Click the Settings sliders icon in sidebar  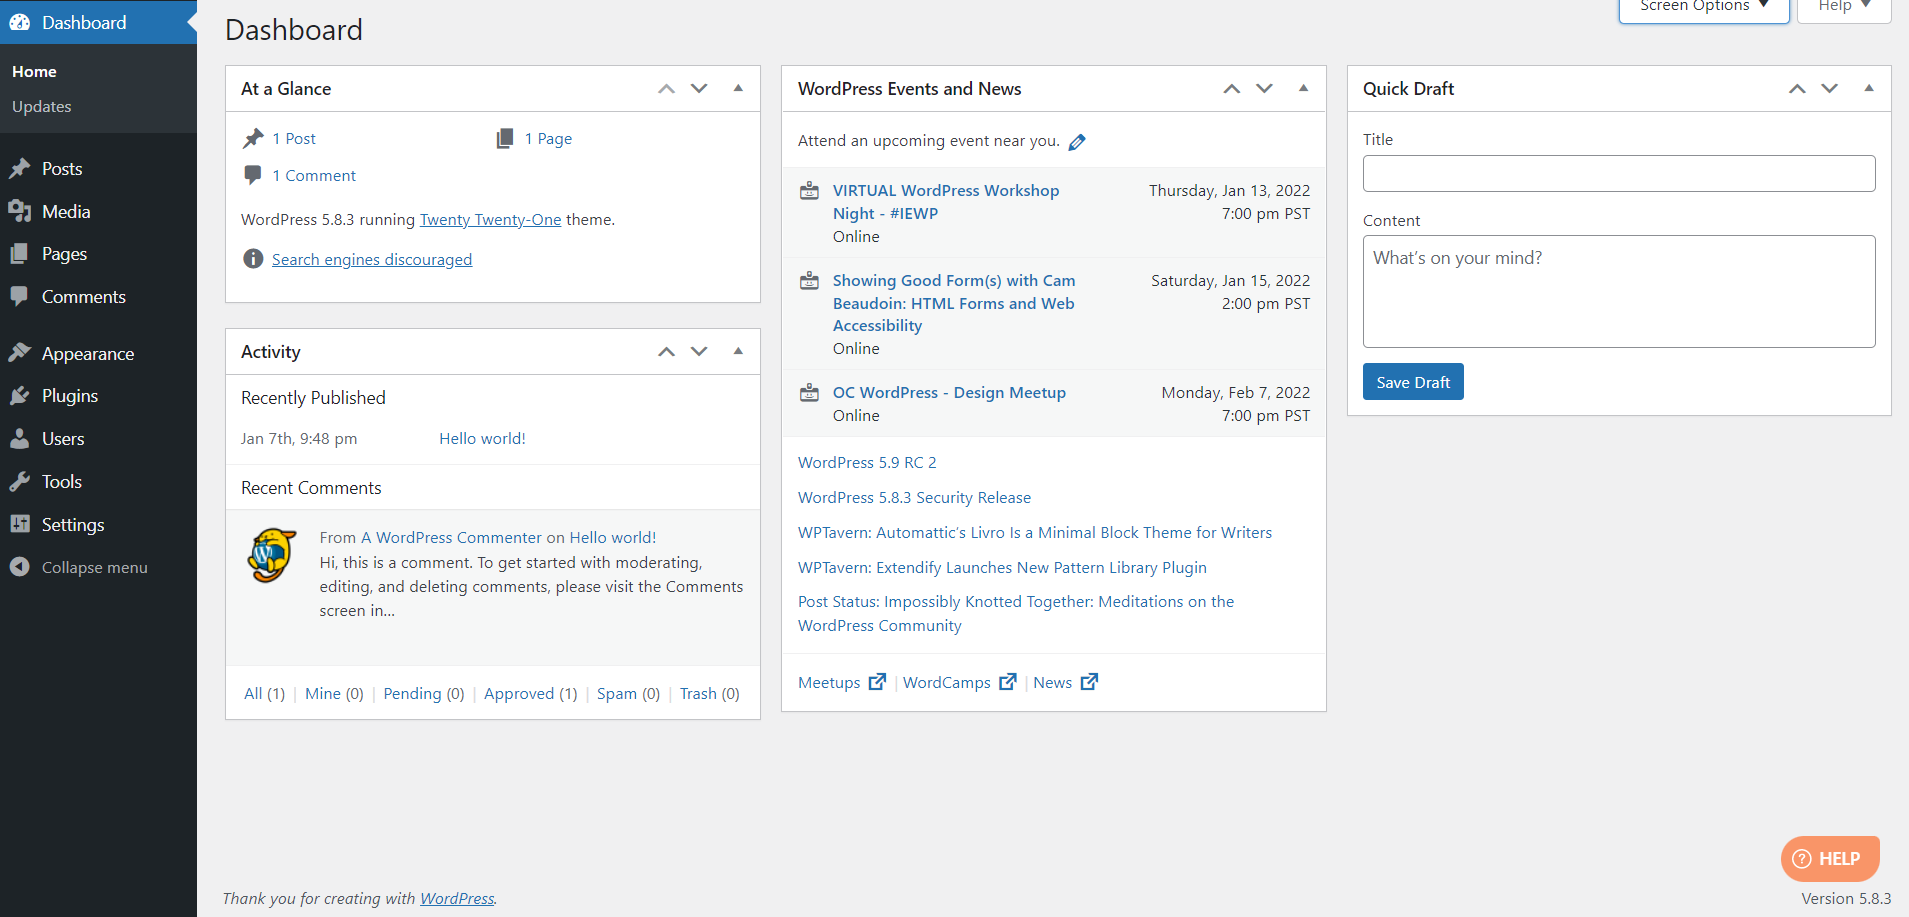click(20, 524)
